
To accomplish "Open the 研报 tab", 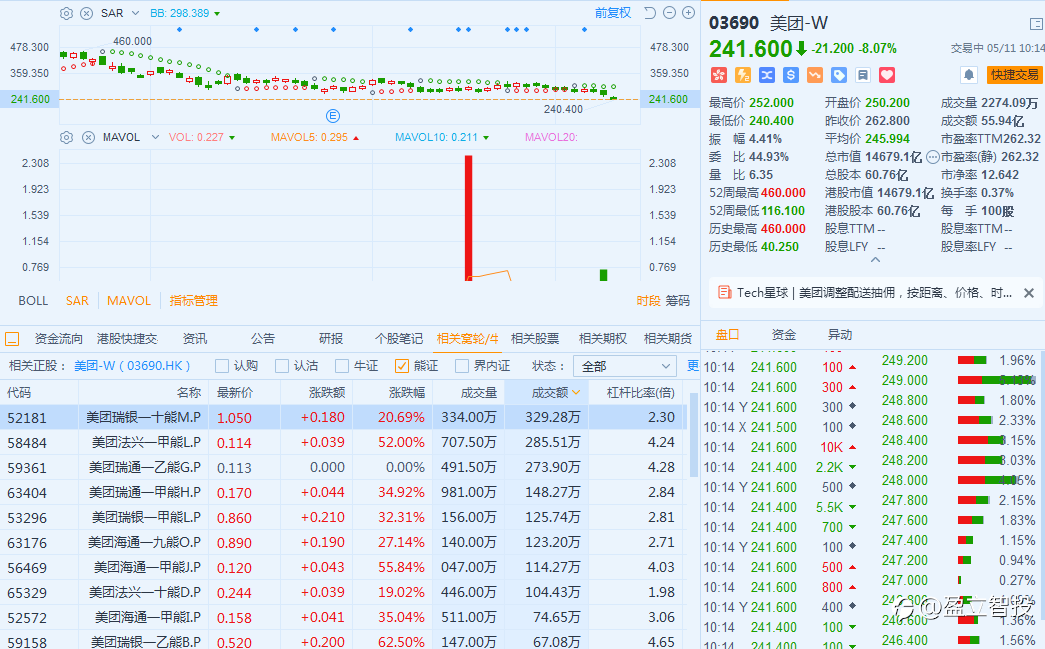I will tap(331, 339).
